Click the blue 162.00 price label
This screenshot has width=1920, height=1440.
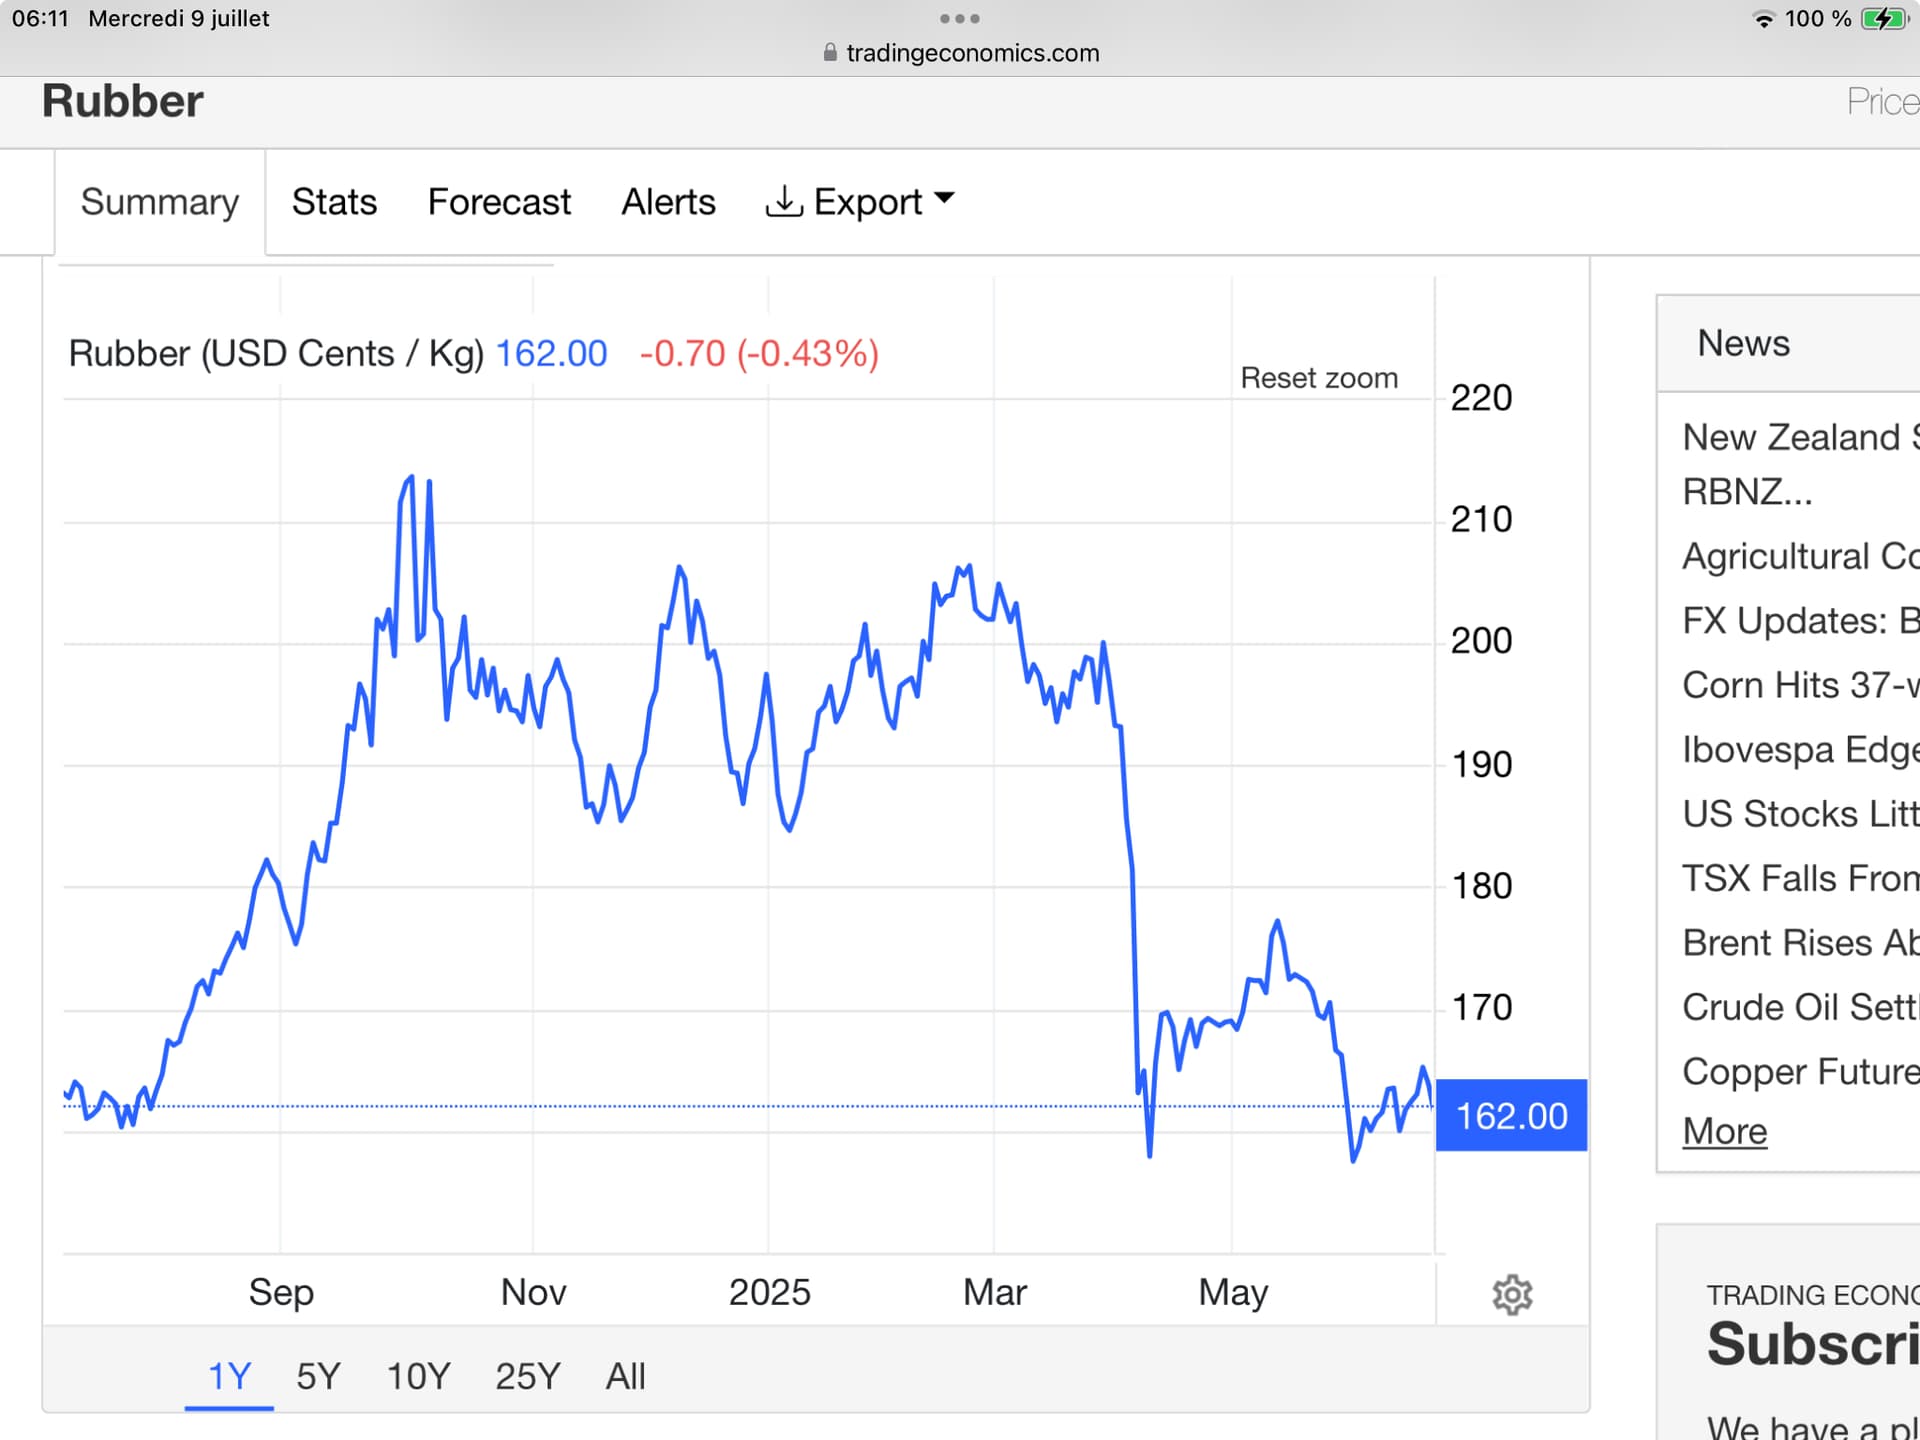[x=1511, y=1115]
